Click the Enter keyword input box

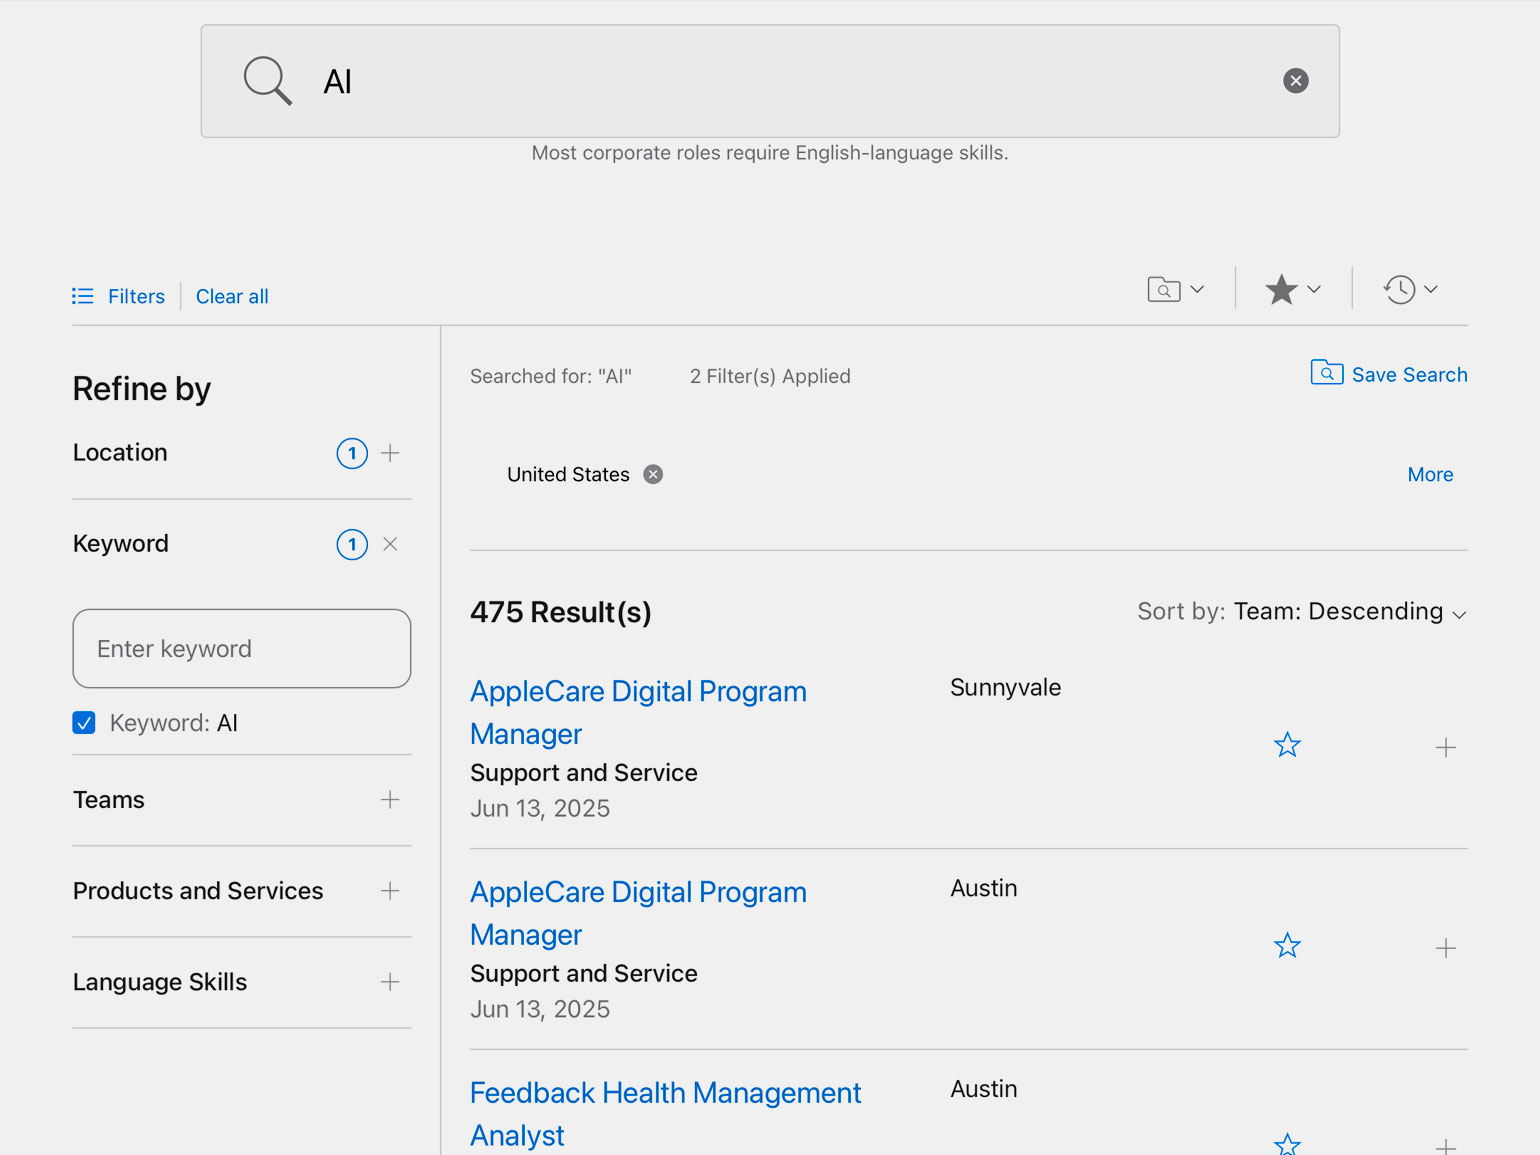coord(242,649)
